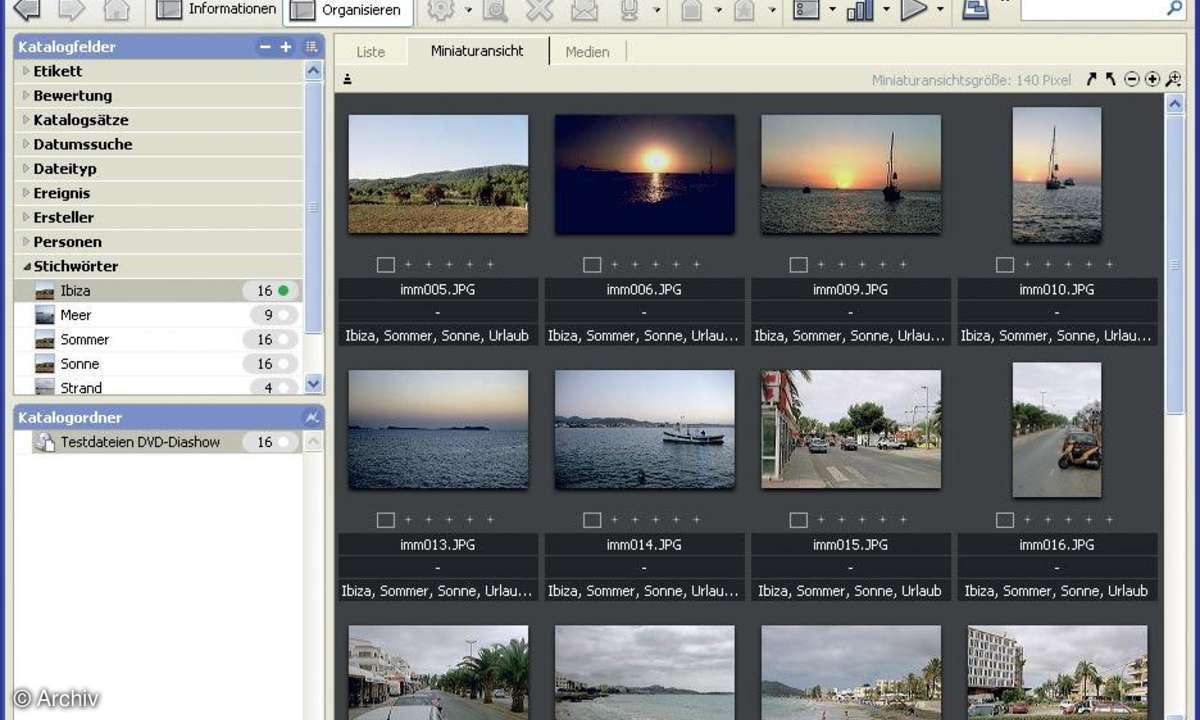Click the home icon beside the forward arrow

(x=117, y=10)
